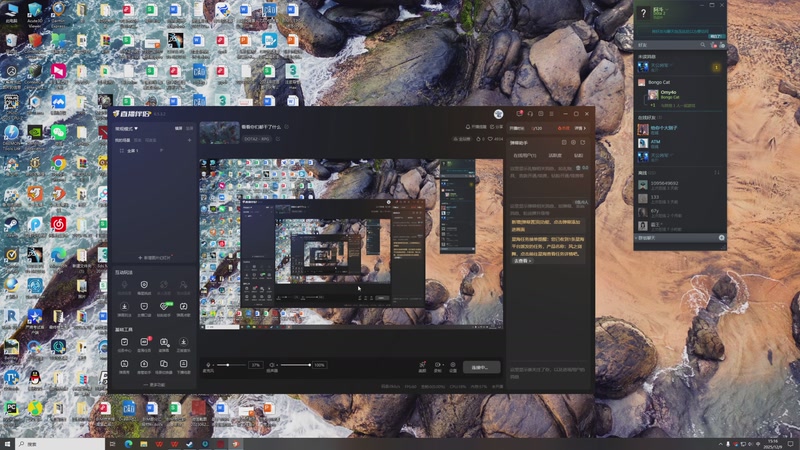Viewport: 800px width, 450px height.
Task: Switch to 竖屏 portrait layout tab
Action: 189,129
